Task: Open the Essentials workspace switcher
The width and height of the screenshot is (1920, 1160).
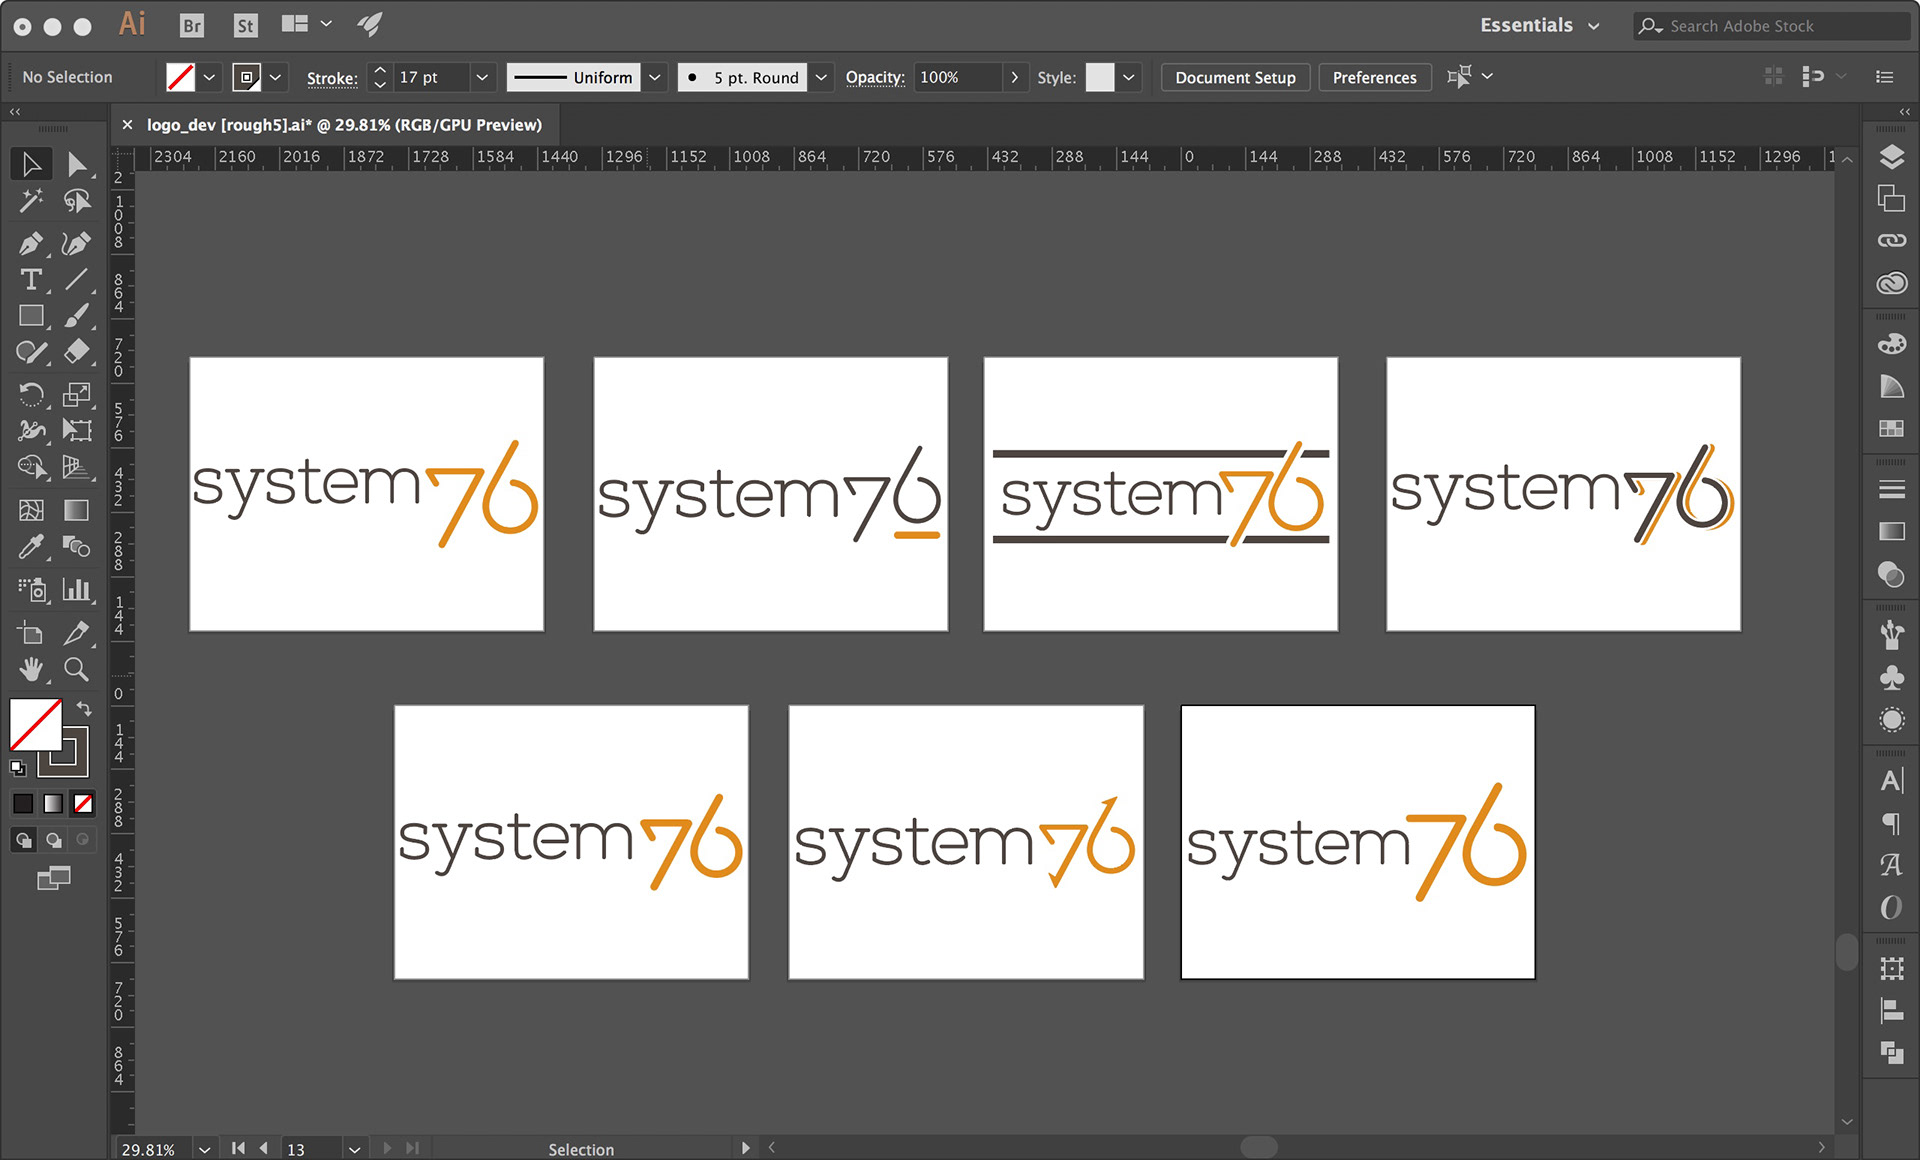Action: pos(1539,26)
